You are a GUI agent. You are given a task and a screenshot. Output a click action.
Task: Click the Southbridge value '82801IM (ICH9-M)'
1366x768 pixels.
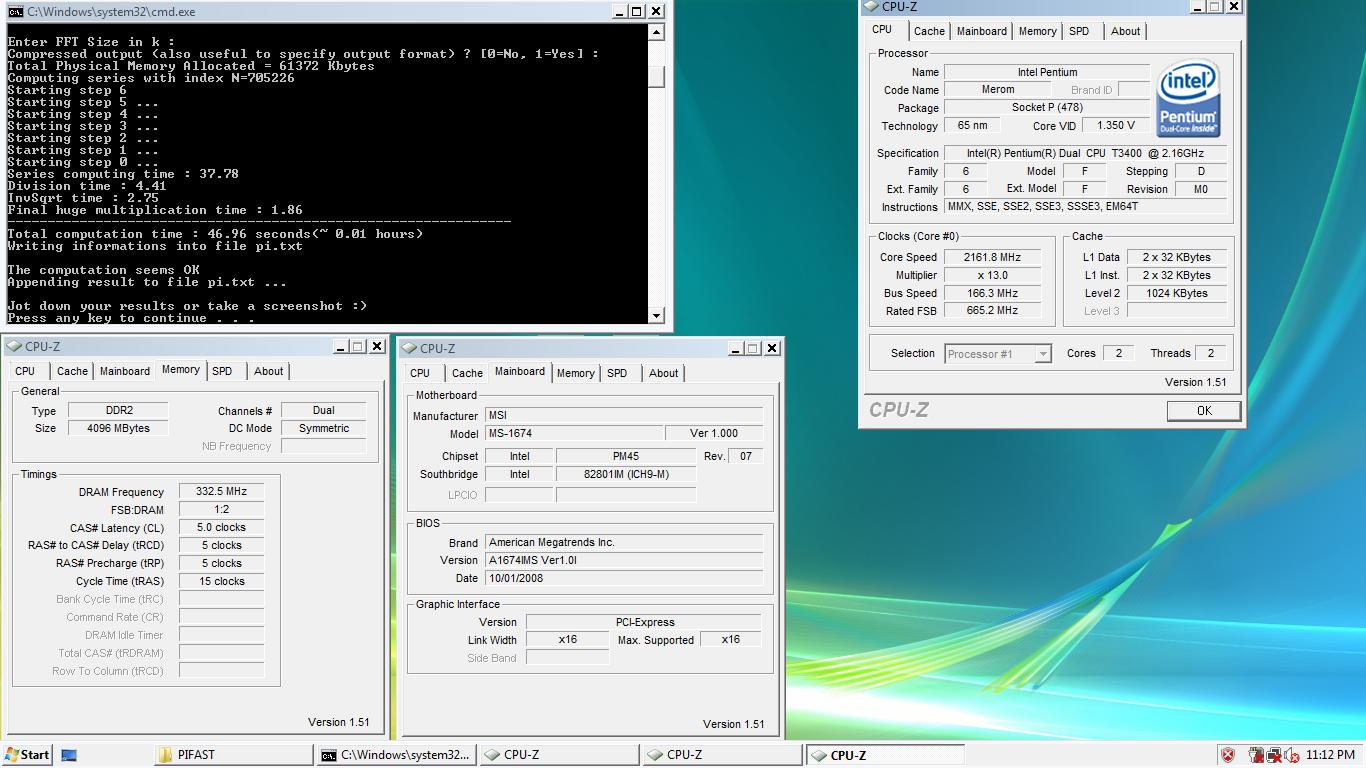click(x=626, y=474)
